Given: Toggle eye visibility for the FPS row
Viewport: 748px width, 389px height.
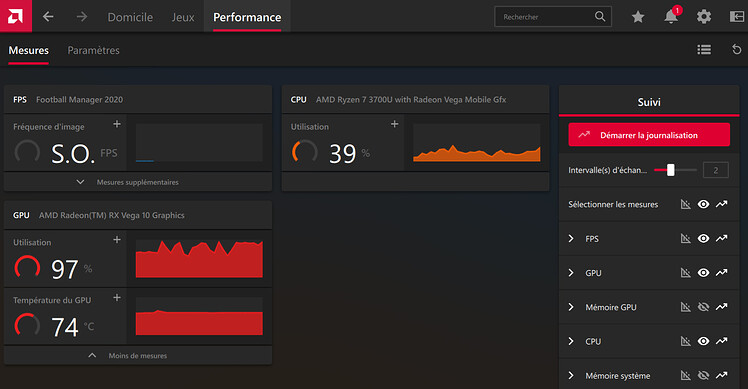Looking at the screenshot, I should tap(703, 238).
